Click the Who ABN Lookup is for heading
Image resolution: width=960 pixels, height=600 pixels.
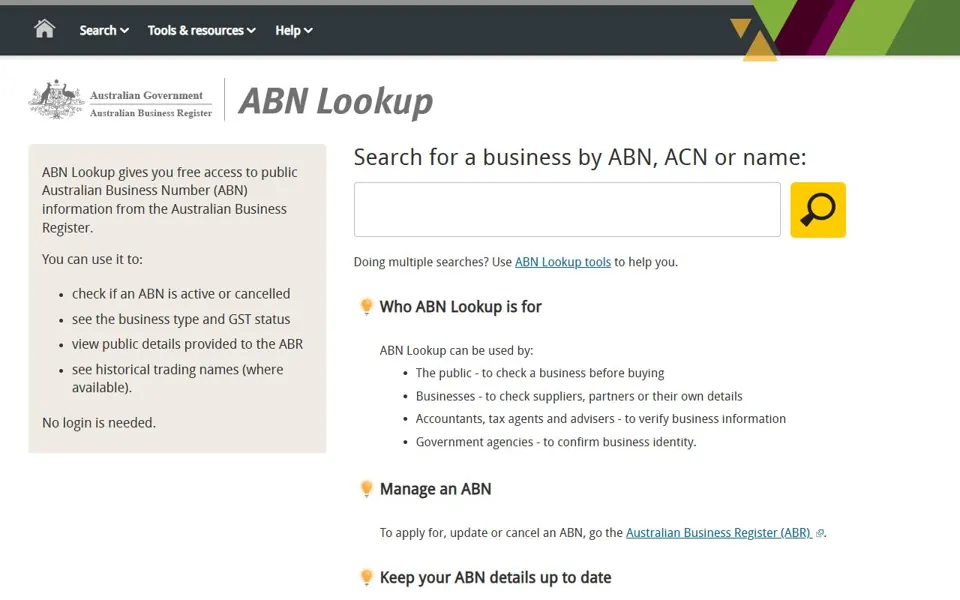(460, 307)
